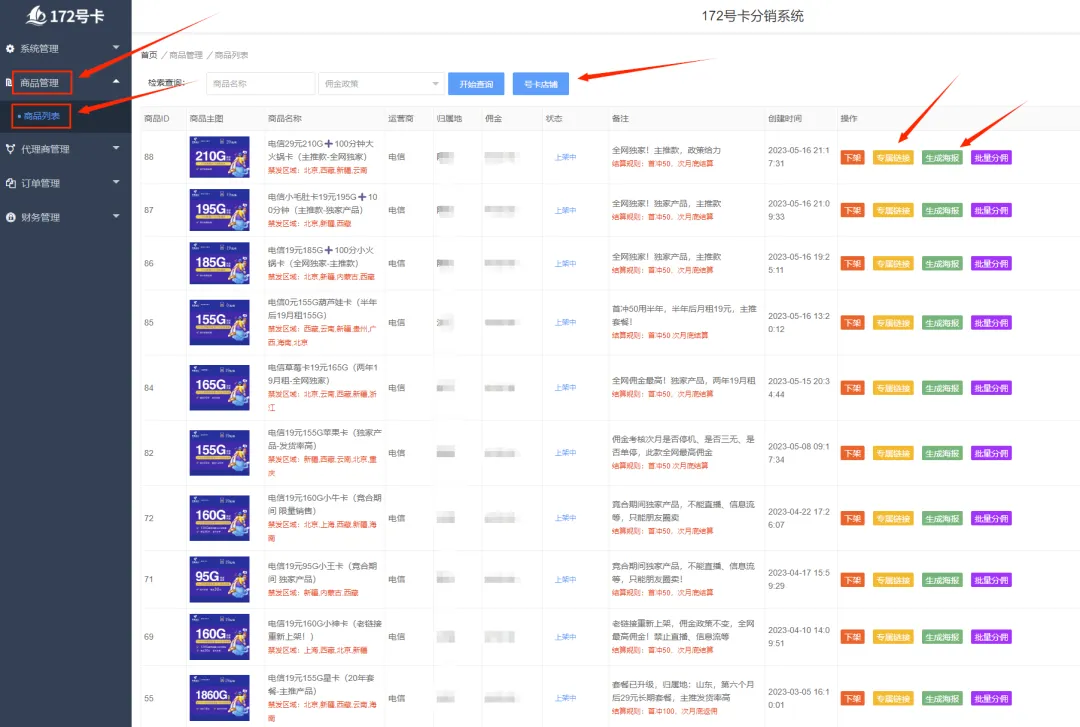Click 专属链接 for product ID 87
The height and width of the screenshot is (727, 1080).
click(x=892, y=211)
